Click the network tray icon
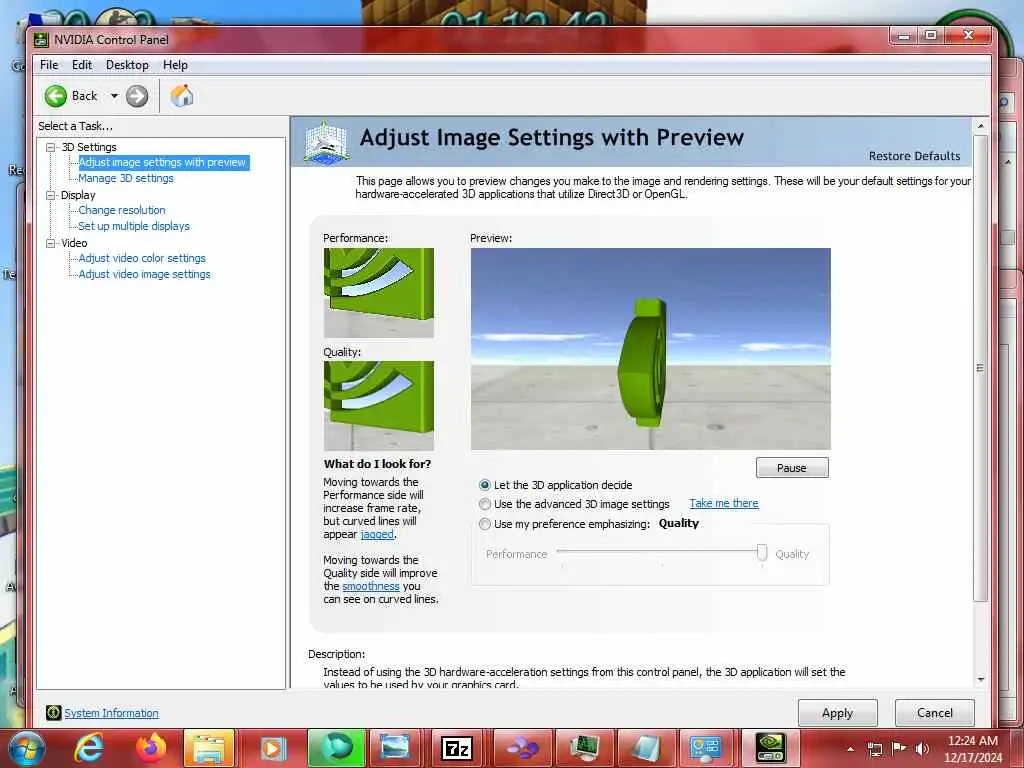This screenshot has height=768, width=1024. (874, 749)
